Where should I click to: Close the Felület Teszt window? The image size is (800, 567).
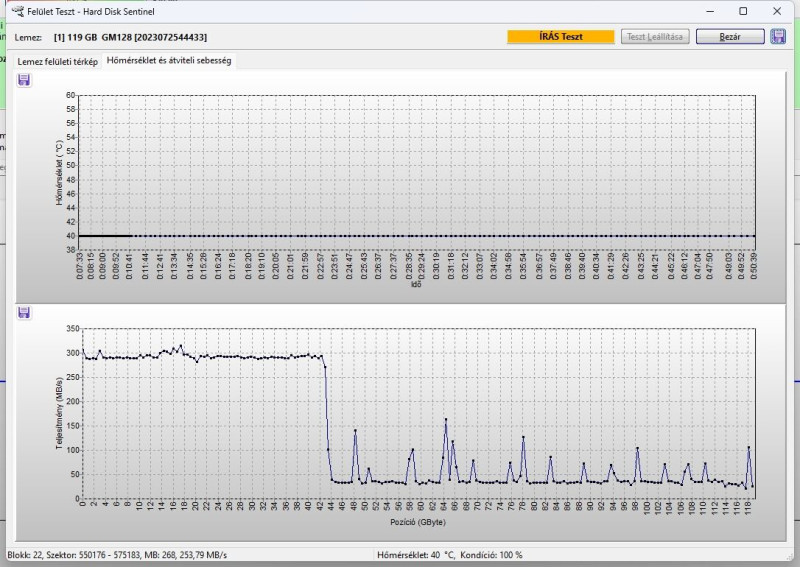click(x=777, y=11)
